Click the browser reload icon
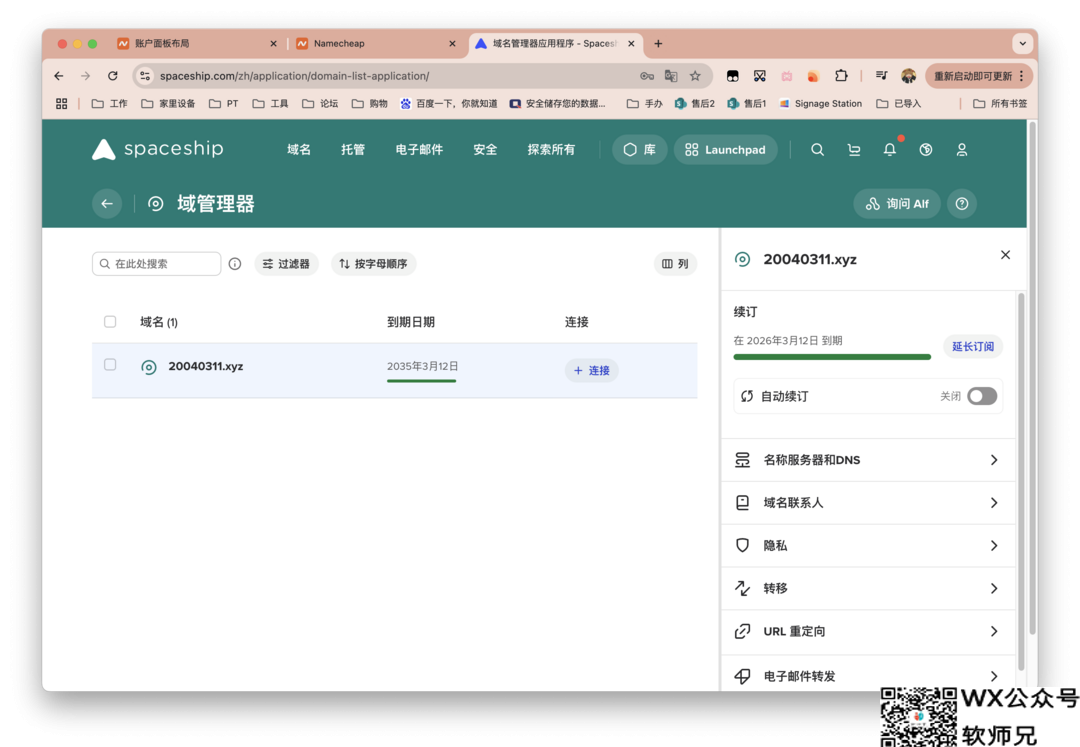Image resolution: width=1080 pixels, height=747 pixels. (x=113, y=76)
